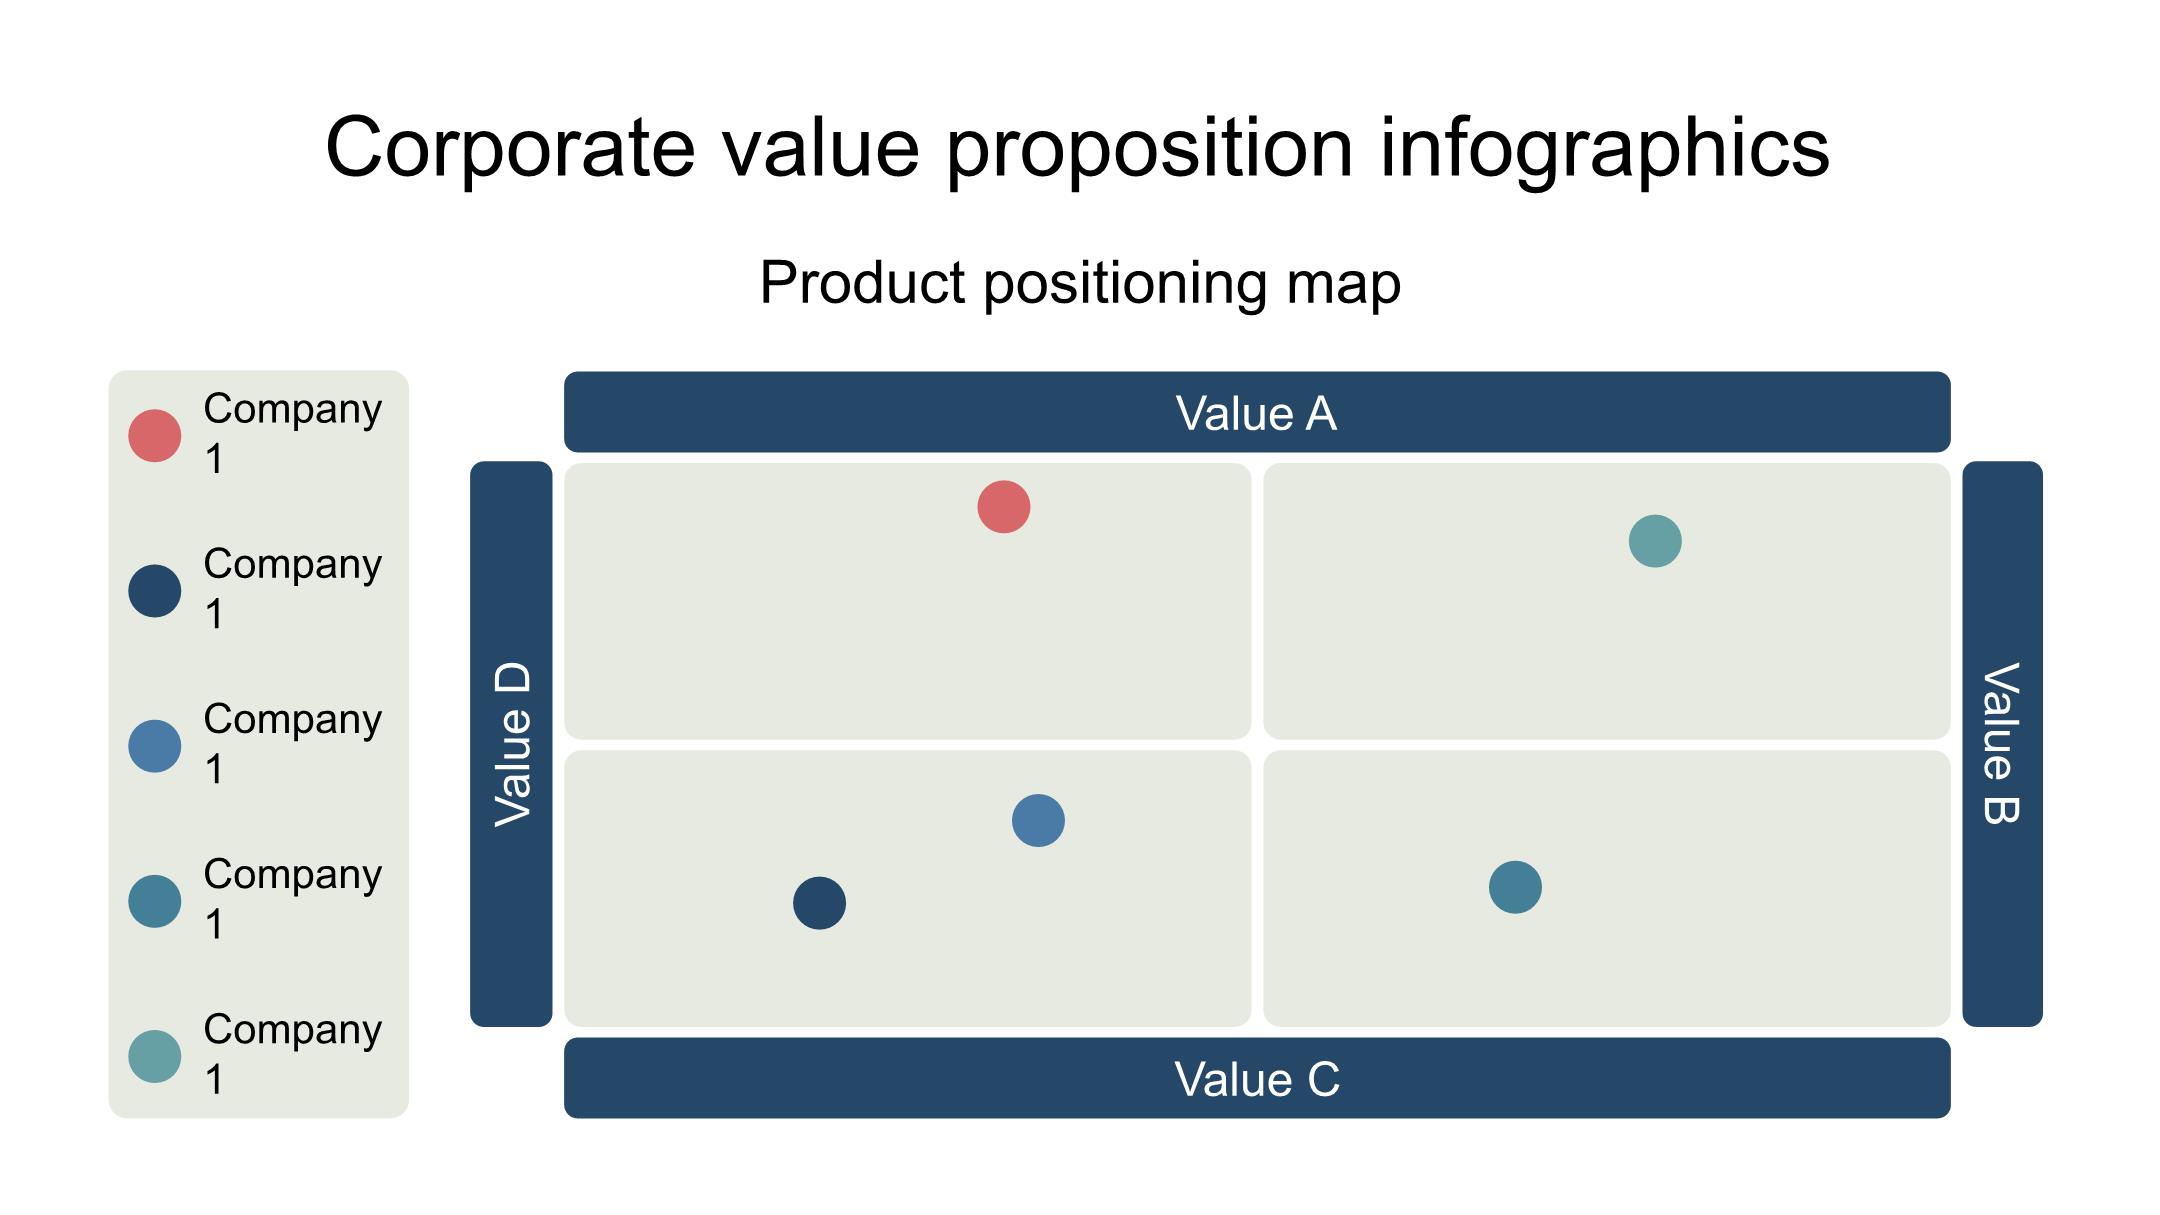Select the dark navy dot in bottom-left quadrant
The height and width of the screenshot is (1215, 2160).
point(819,903)
